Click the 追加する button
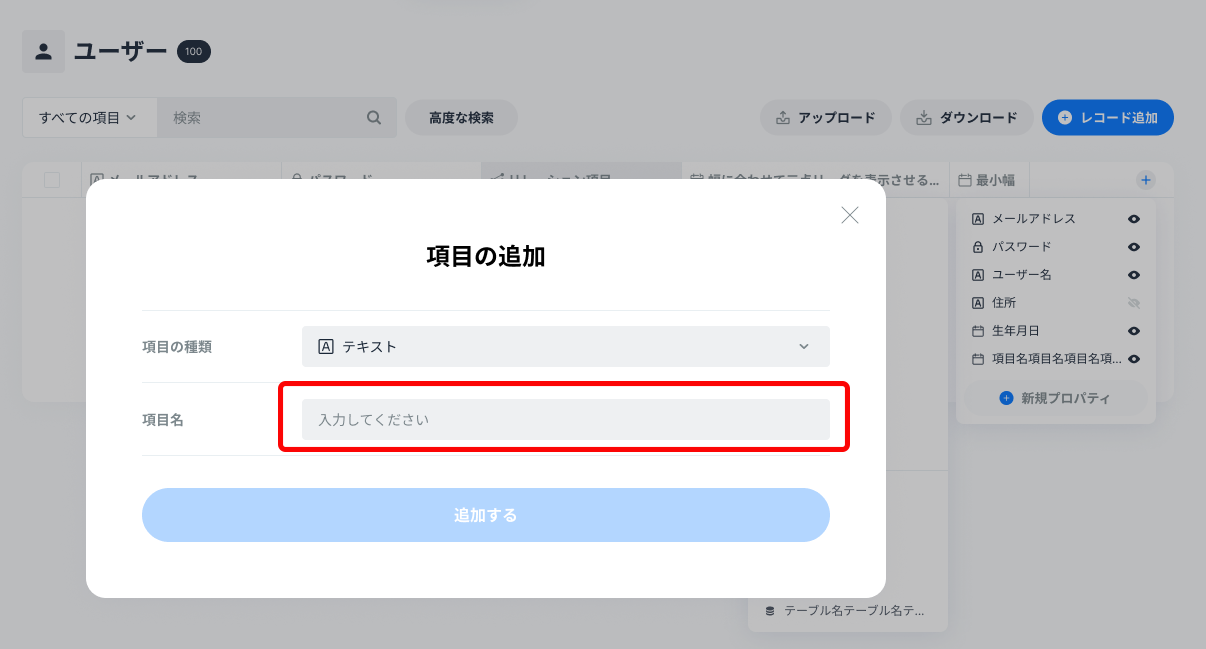This screenshot has height=649, width=1206. (x=486, y=515)
